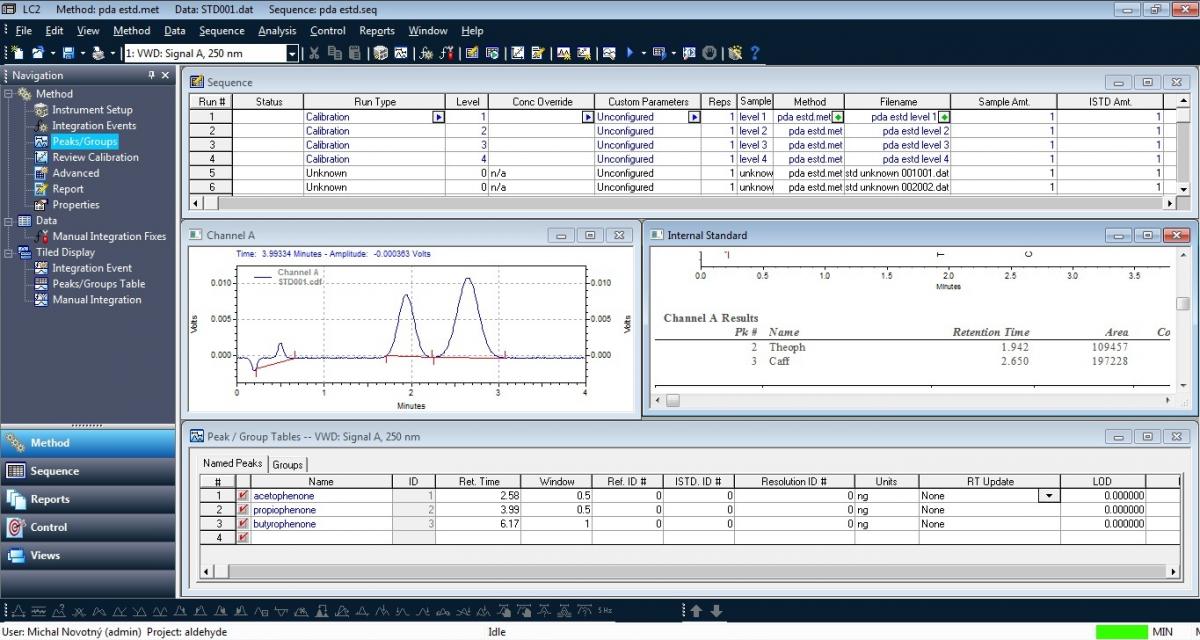Click the Control navigation pane button
The image size is (1200, 640).
(x=88, y=527)
